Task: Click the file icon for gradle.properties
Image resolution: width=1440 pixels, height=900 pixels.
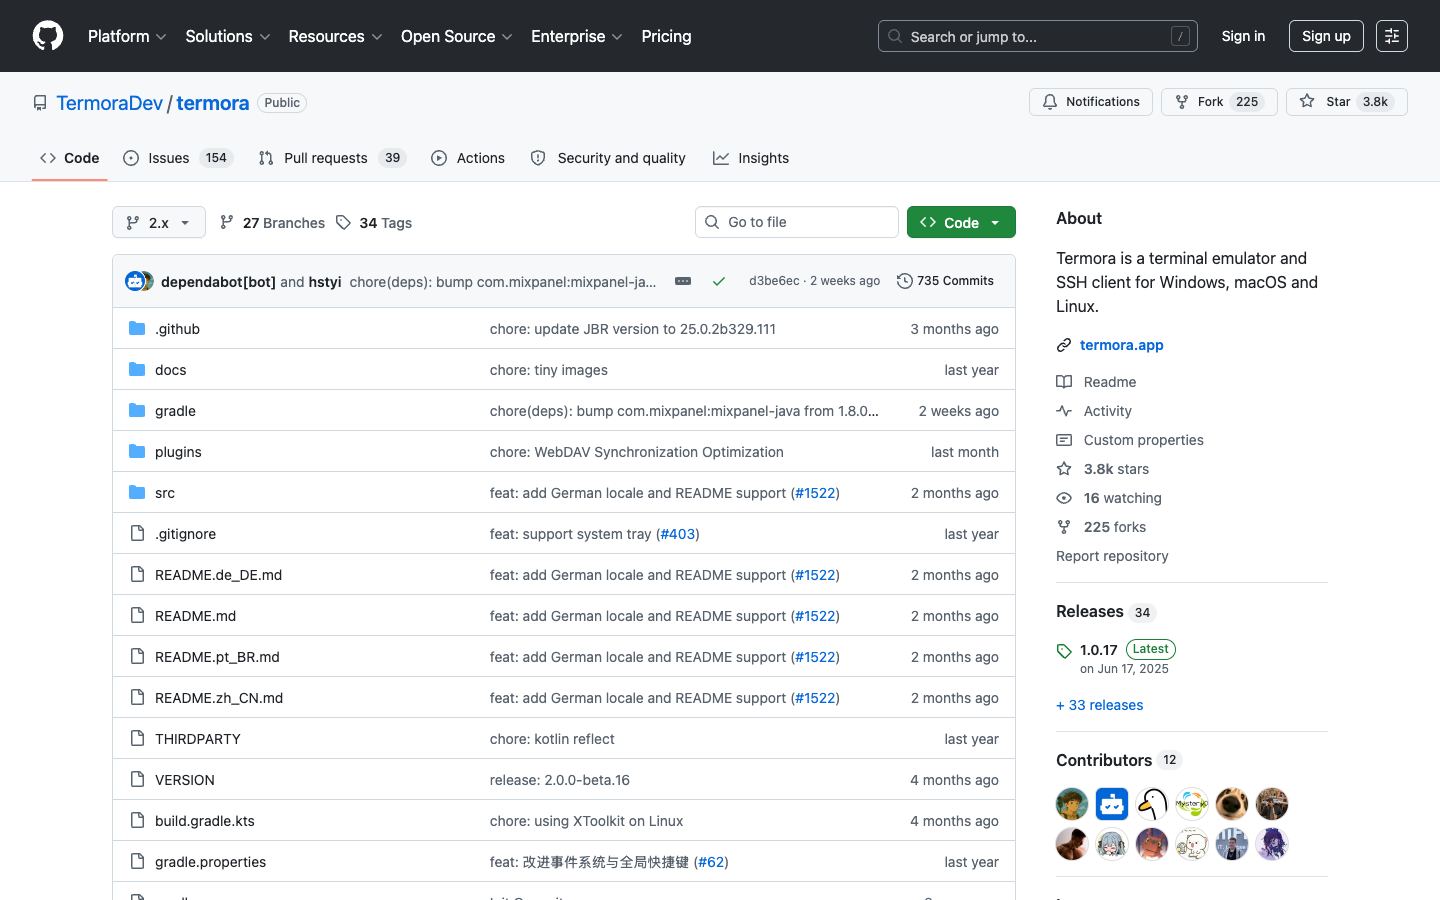Action: 137,862
